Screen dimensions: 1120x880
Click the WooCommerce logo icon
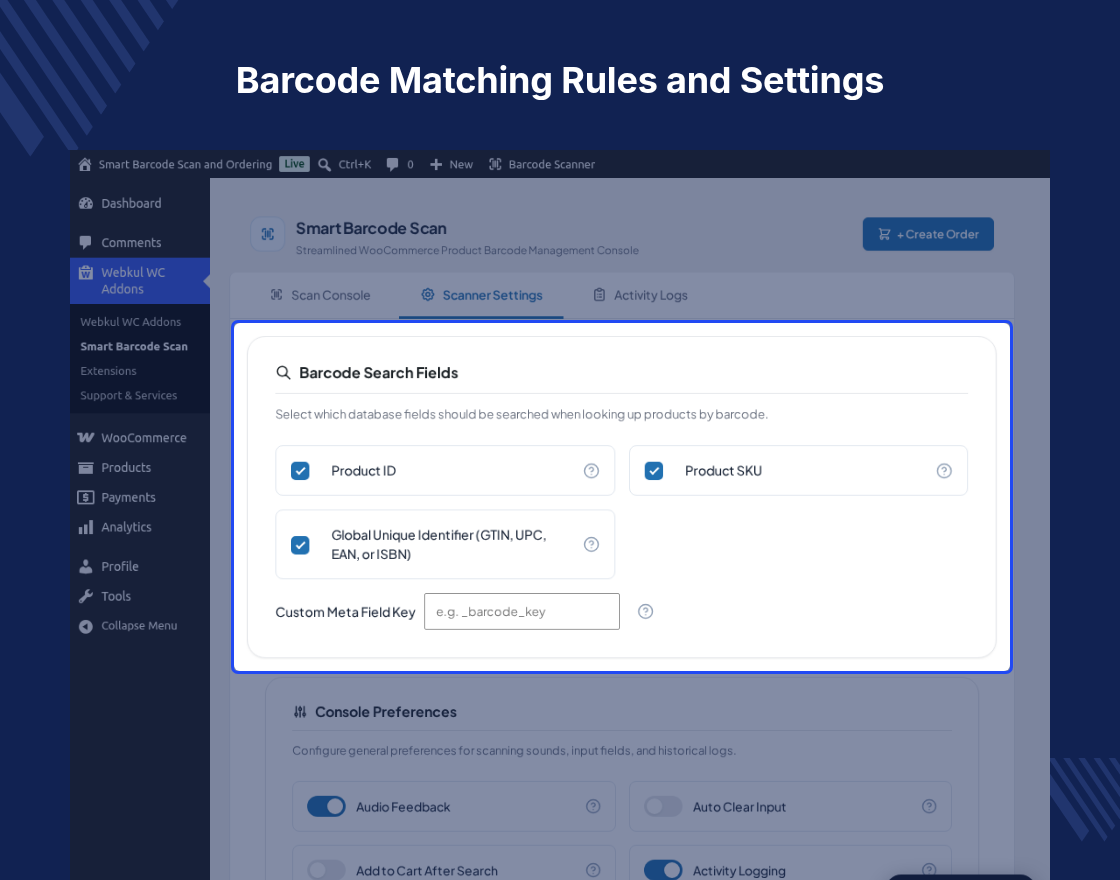click(x=86, y=438)
